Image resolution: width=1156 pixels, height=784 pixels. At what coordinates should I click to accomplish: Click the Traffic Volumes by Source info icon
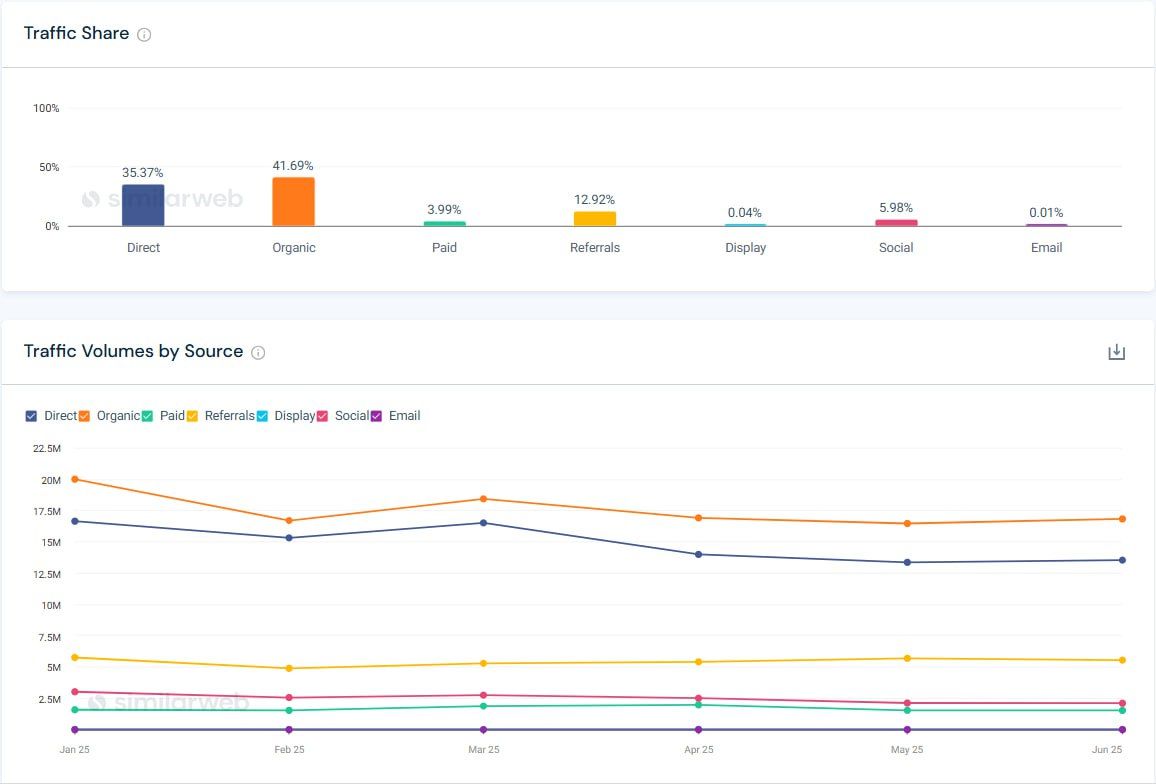tap(258, 353)
